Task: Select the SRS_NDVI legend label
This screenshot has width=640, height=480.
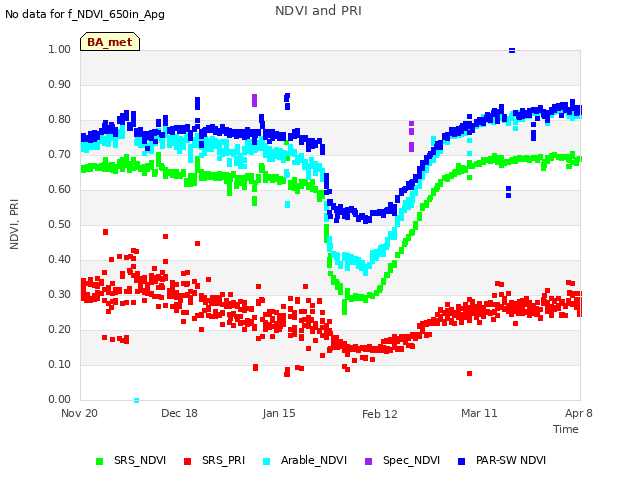Action: pyautogui.click(x=140, y=460)
